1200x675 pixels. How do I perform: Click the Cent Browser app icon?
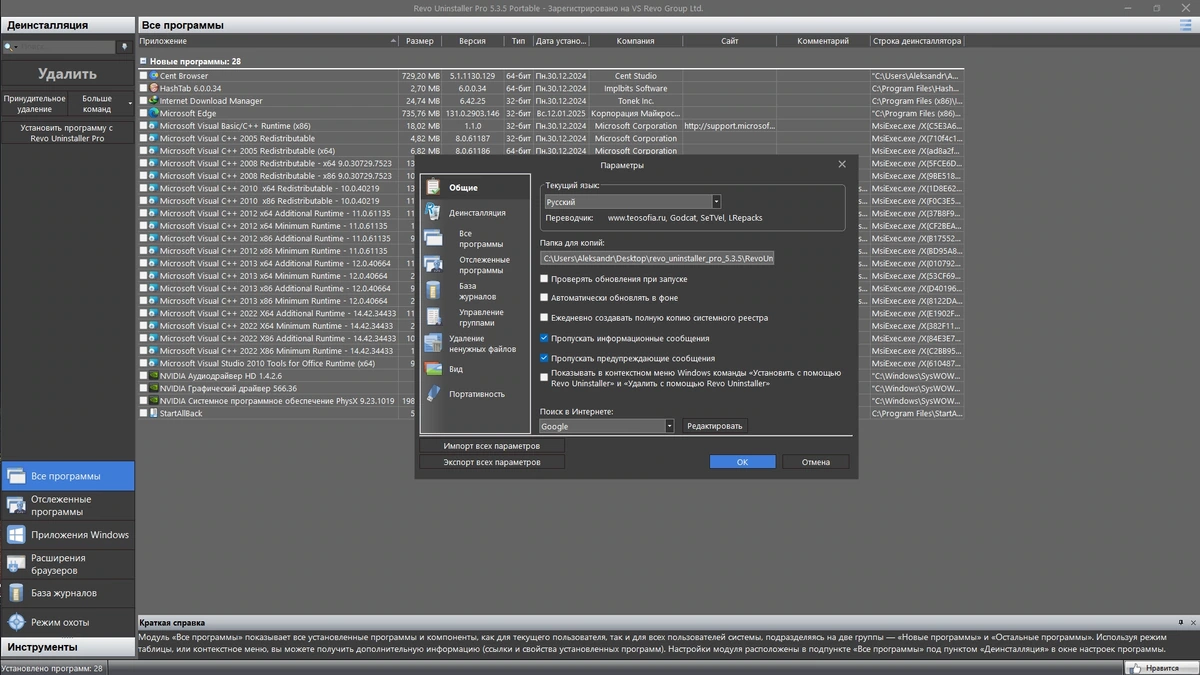153,76
